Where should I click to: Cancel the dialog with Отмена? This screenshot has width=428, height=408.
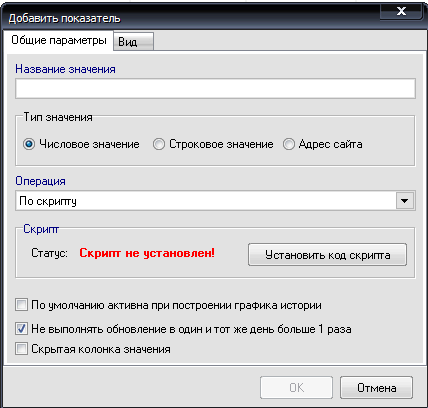pos(377,388)
